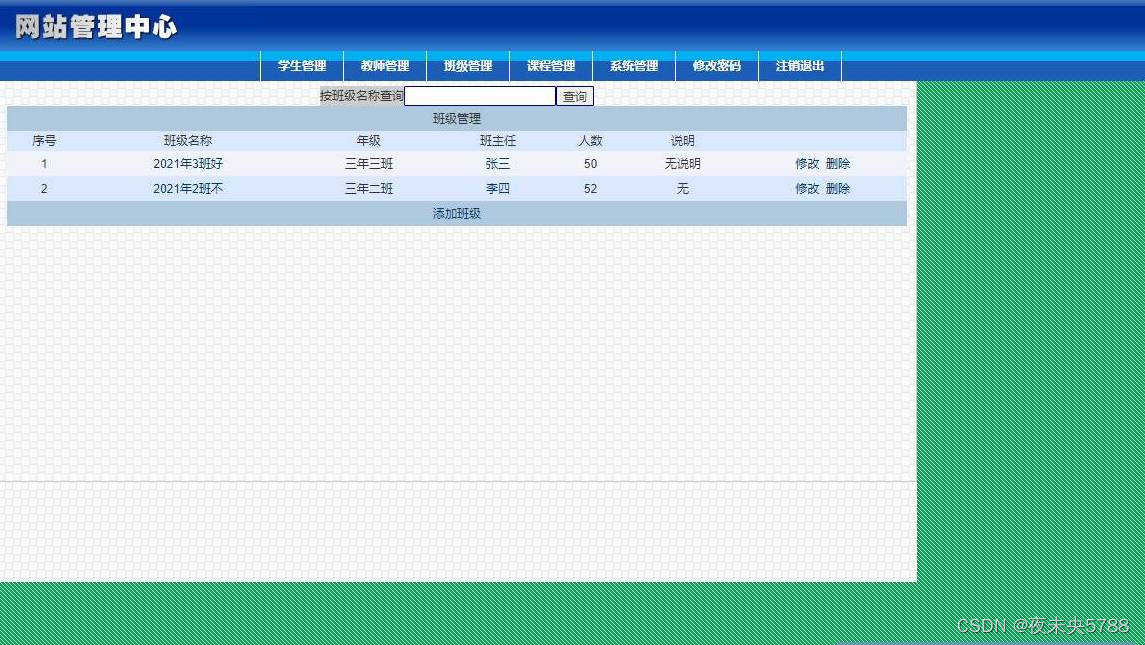
Task: Select the 年级 column header
Action: pos(369,140)
